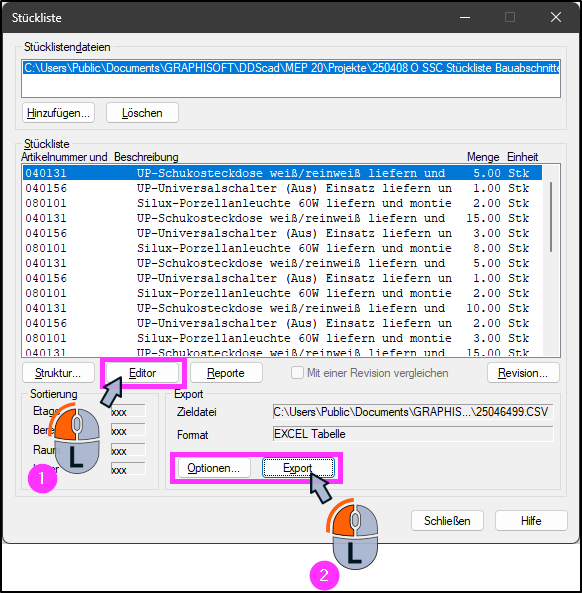Select the highlighted Stücklistendateien path entry
582x593 pixels.
pos(291,68)
